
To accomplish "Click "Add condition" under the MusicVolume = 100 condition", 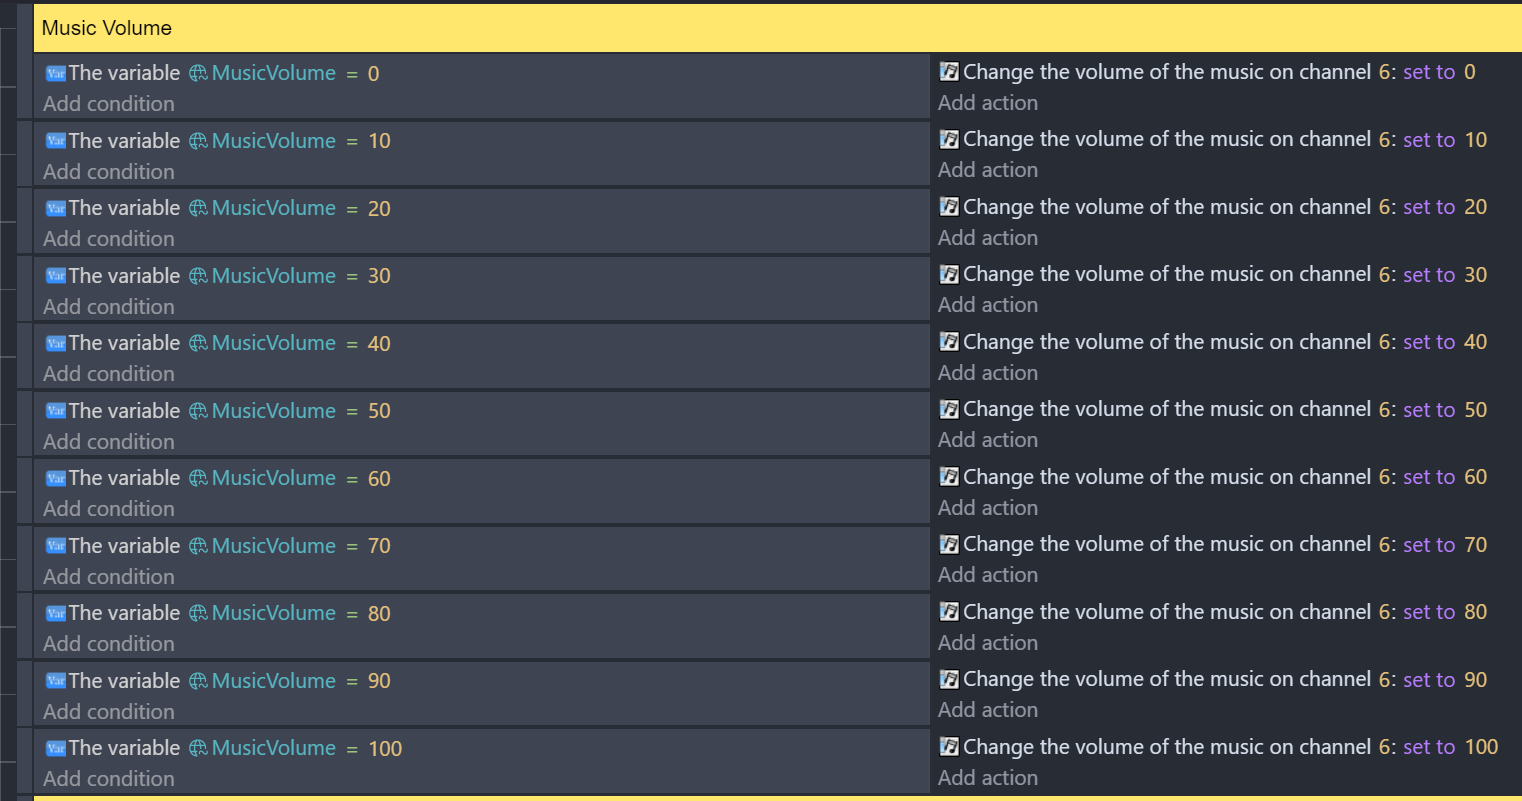I will [109, 779].
